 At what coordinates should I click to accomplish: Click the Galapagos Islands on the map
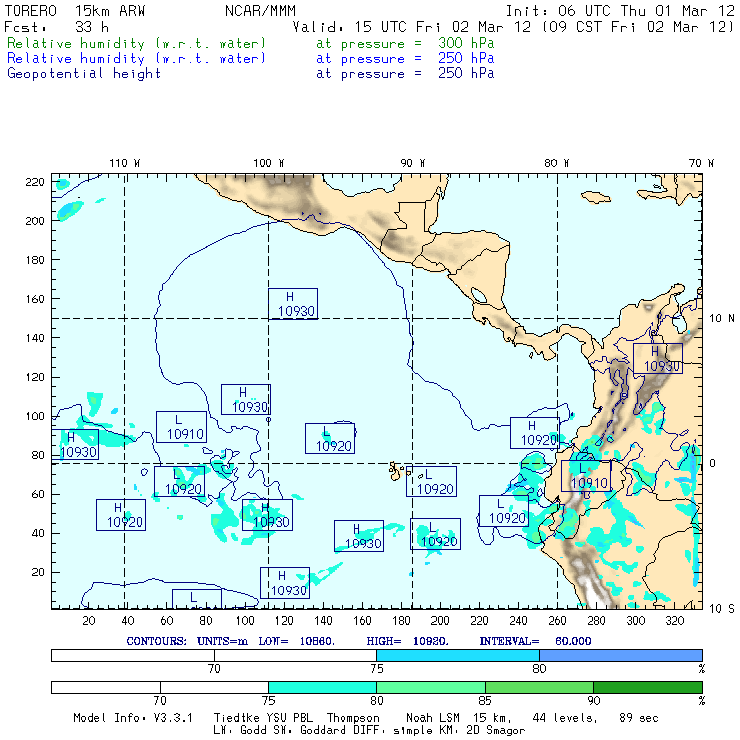[x=400, y=469]
